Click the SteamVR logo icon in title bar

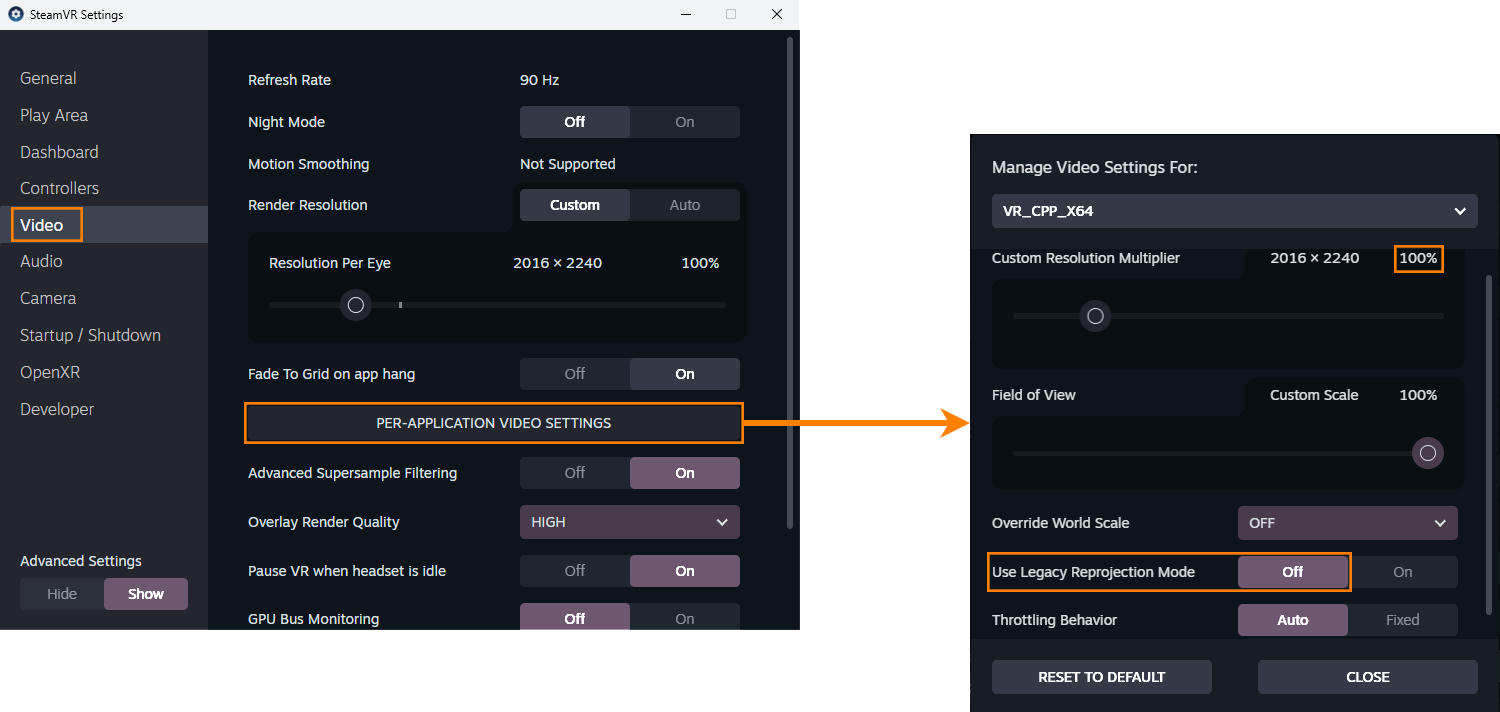[x=15, y=15]
